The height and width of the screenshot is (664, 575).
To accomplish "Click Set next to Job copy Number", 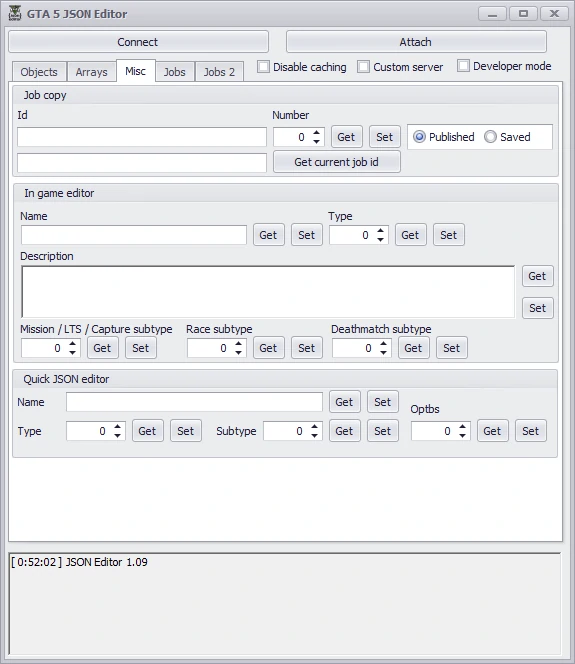I will pyautogui.click(x=384, y=137).
